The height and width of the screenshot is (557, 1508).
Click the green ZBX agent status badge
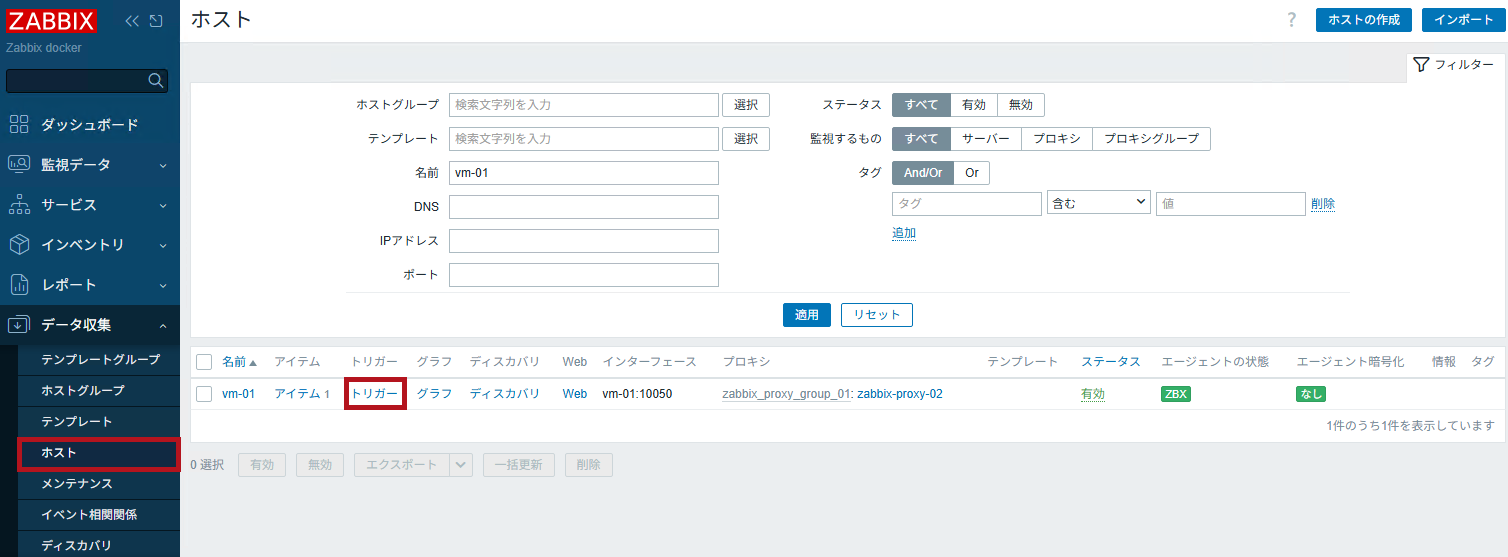pyautogui.click(x=1175, y=394)
